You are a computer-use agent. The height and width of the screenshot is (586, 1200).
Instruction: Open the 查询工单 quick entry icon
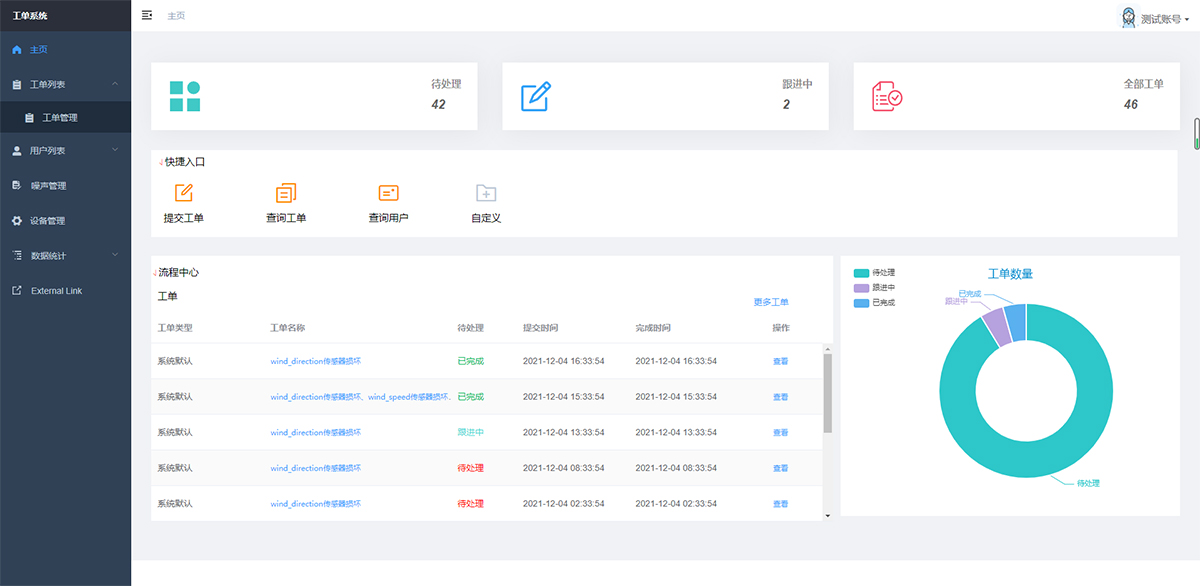286,193
